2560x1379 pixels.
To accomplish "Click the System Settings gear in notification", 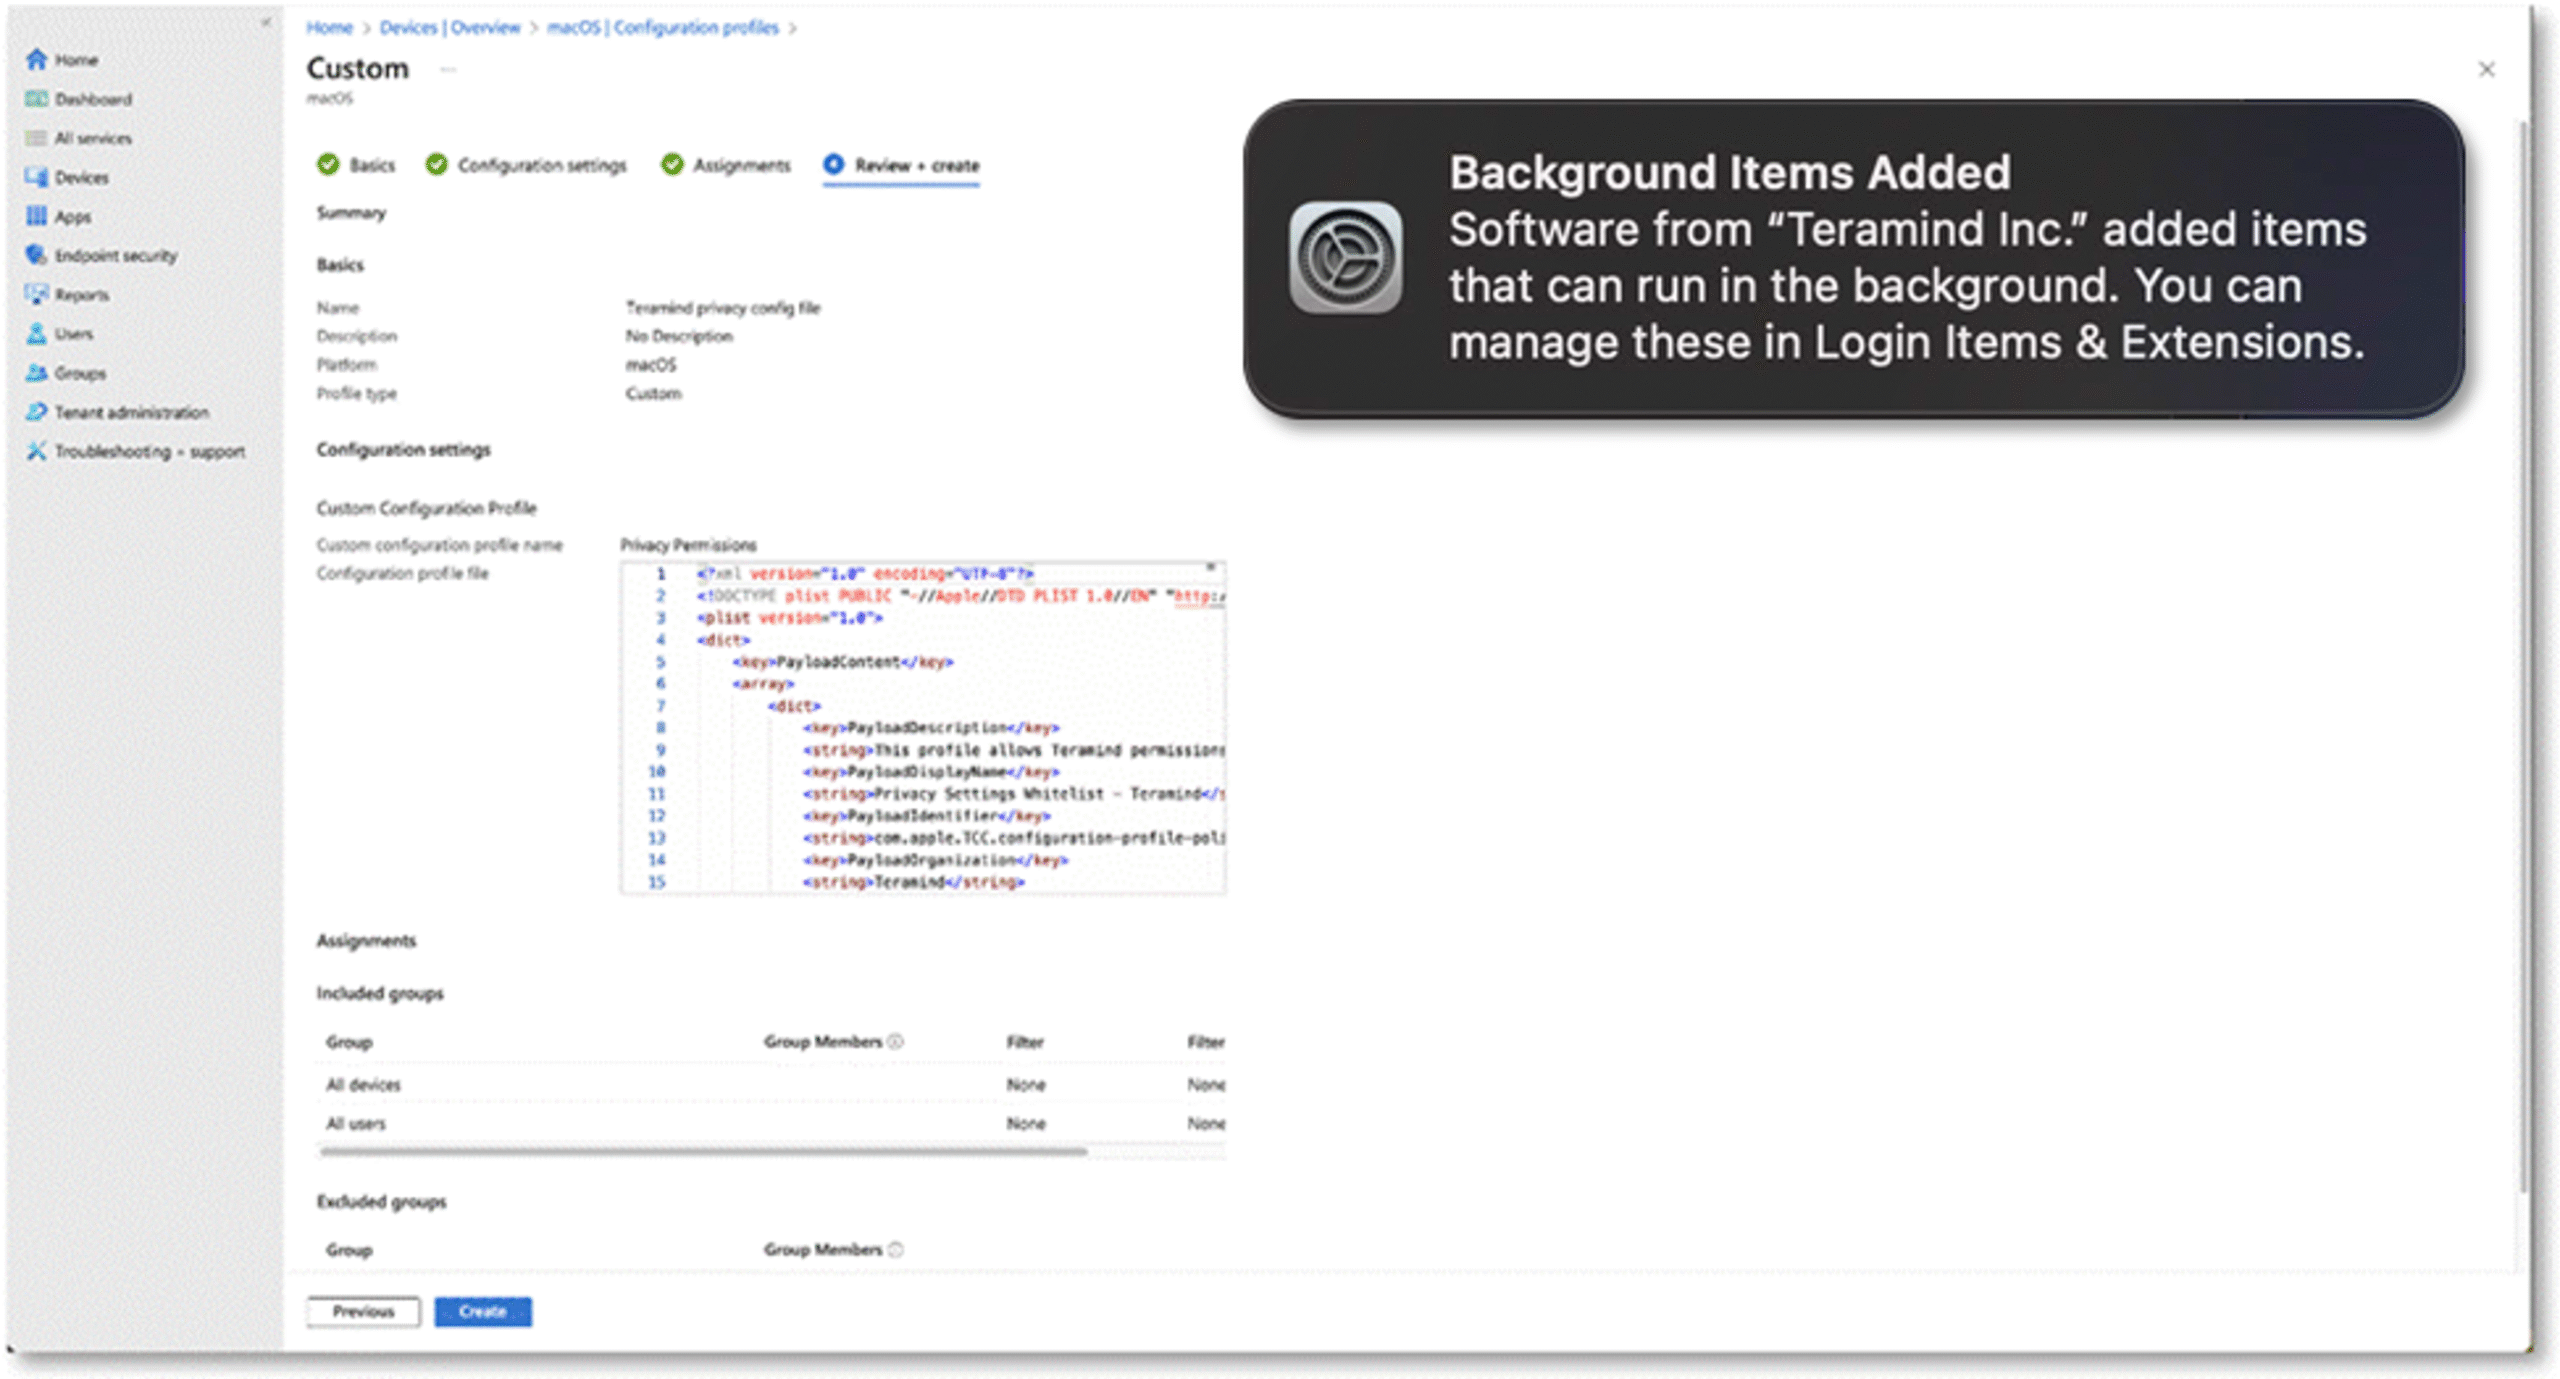I will pyautogui.click(x=1345, y=258).
